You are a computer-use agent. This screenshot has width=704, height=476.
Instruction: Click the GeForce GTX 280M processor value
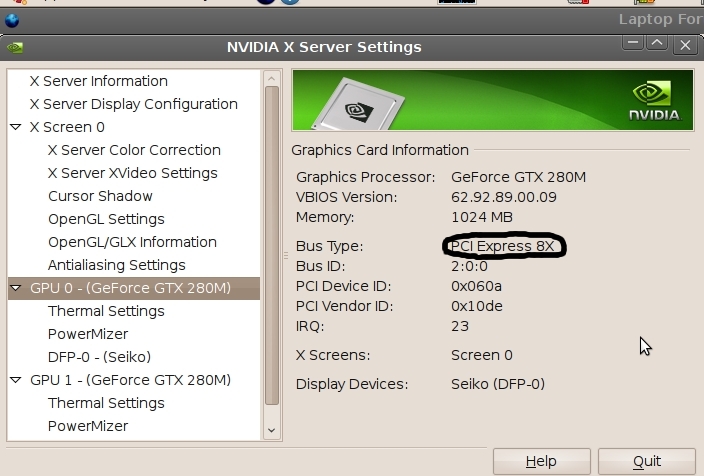(x=519, y=177)
